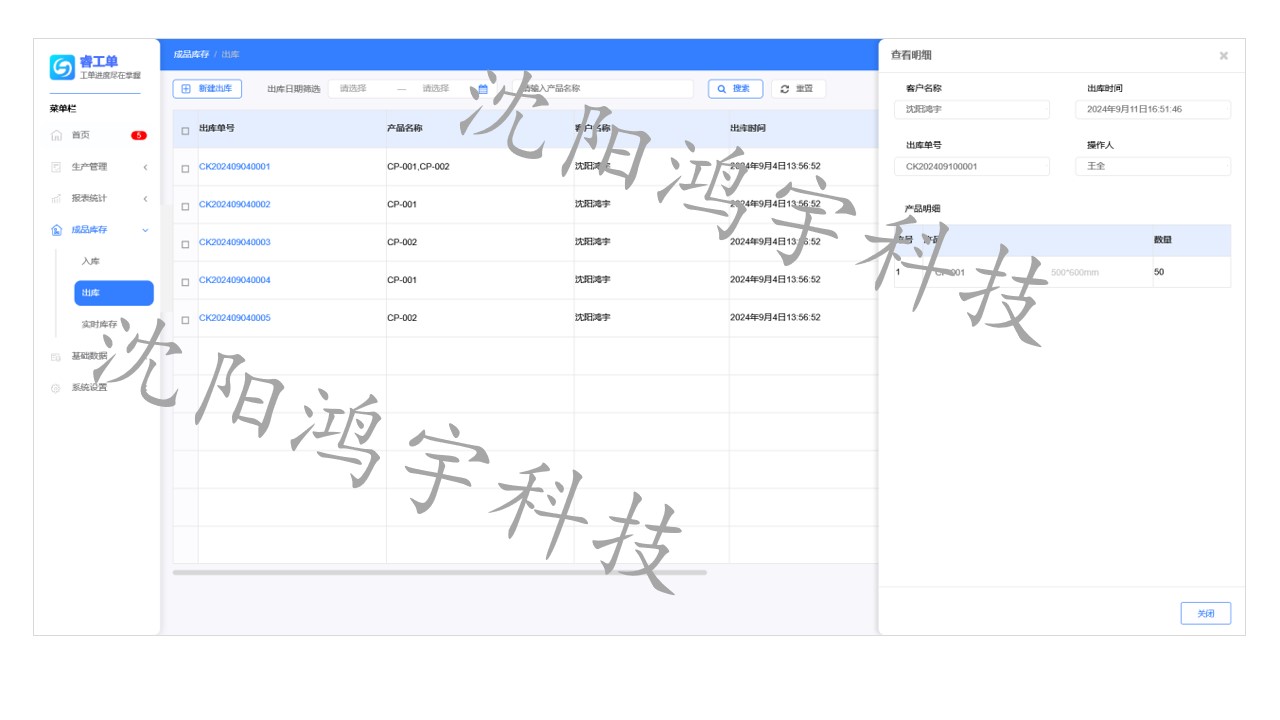Close the 查看明细 panel with X icon

click(x=1223, y=56)
